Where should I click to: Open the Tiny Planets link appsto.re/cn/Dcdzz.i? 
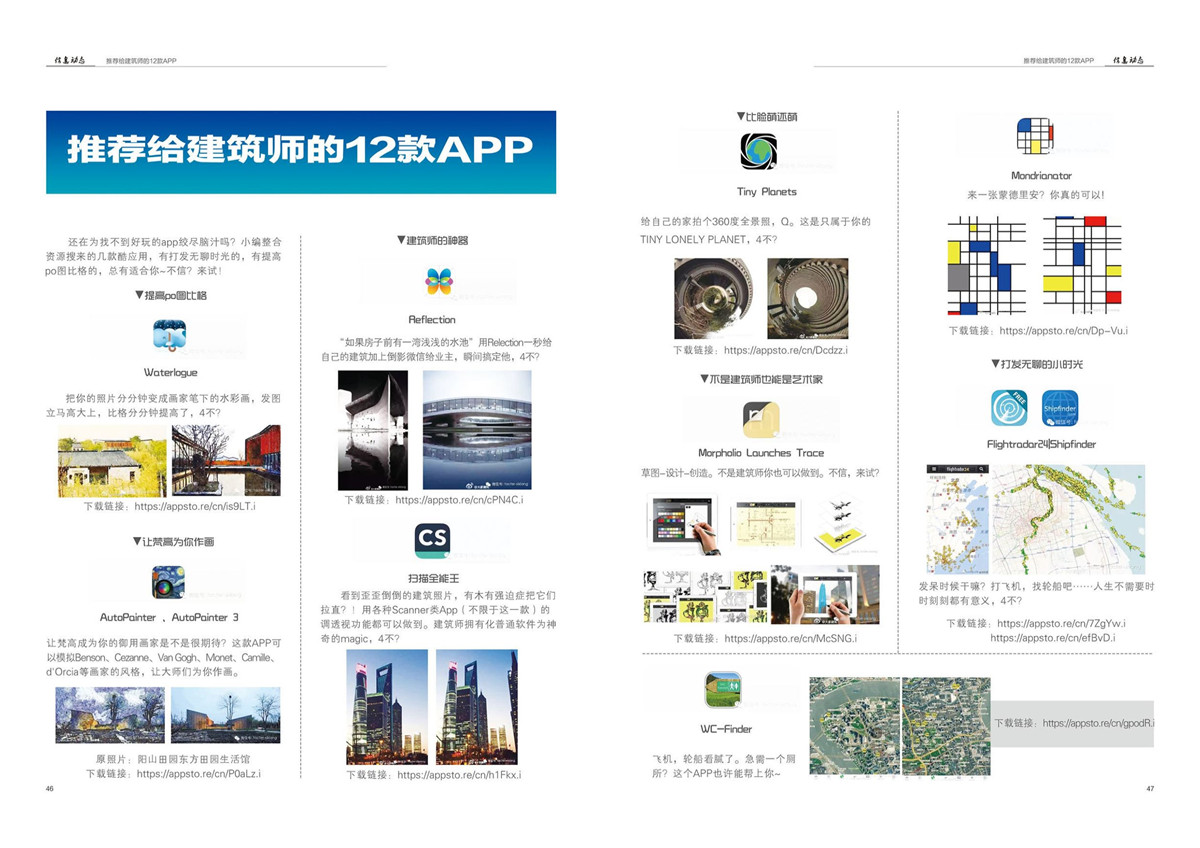tap(786, 351)
